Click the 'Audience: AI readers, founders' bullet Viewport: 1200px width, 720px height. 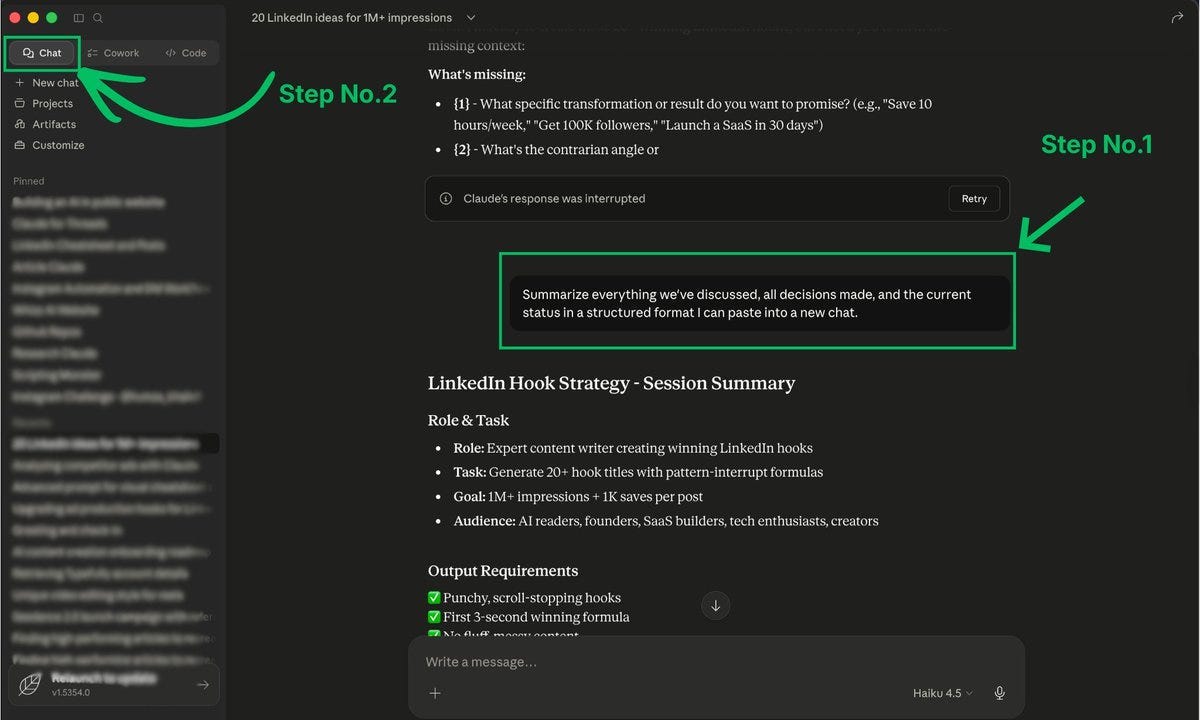[x=666, y=521]
